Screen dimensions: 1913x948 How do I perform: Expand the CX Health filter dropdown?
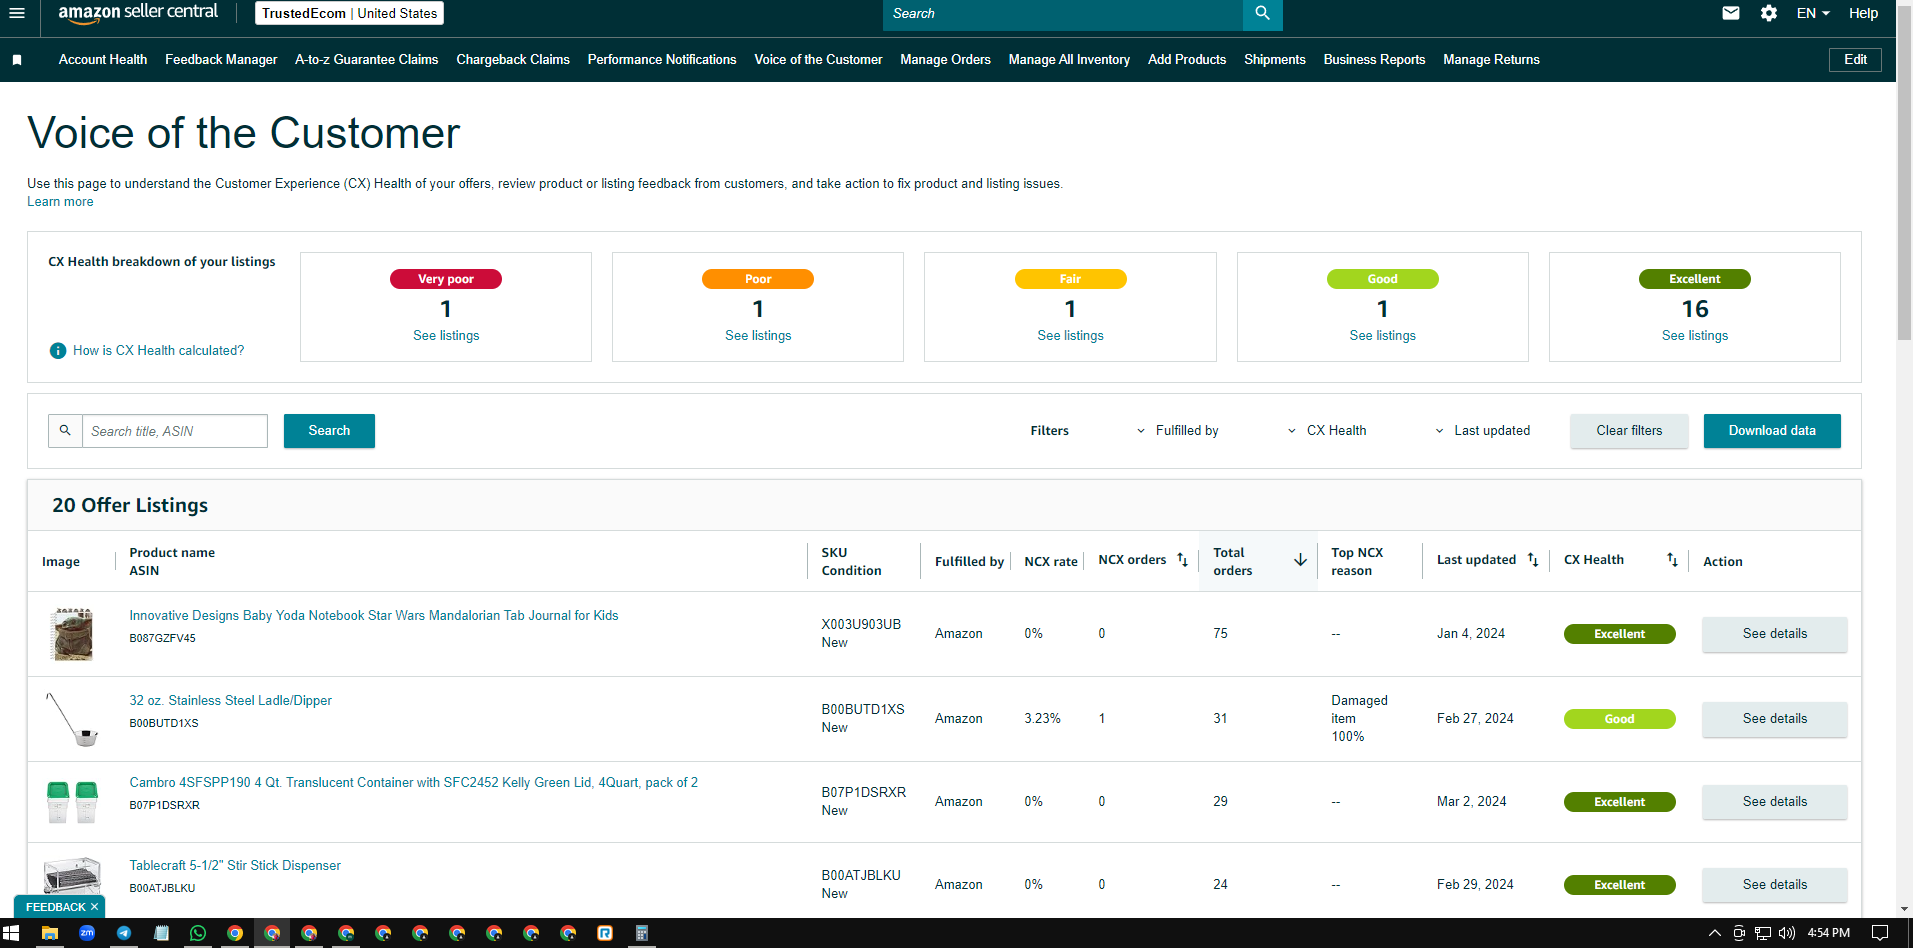click(x=1326, y=431)
